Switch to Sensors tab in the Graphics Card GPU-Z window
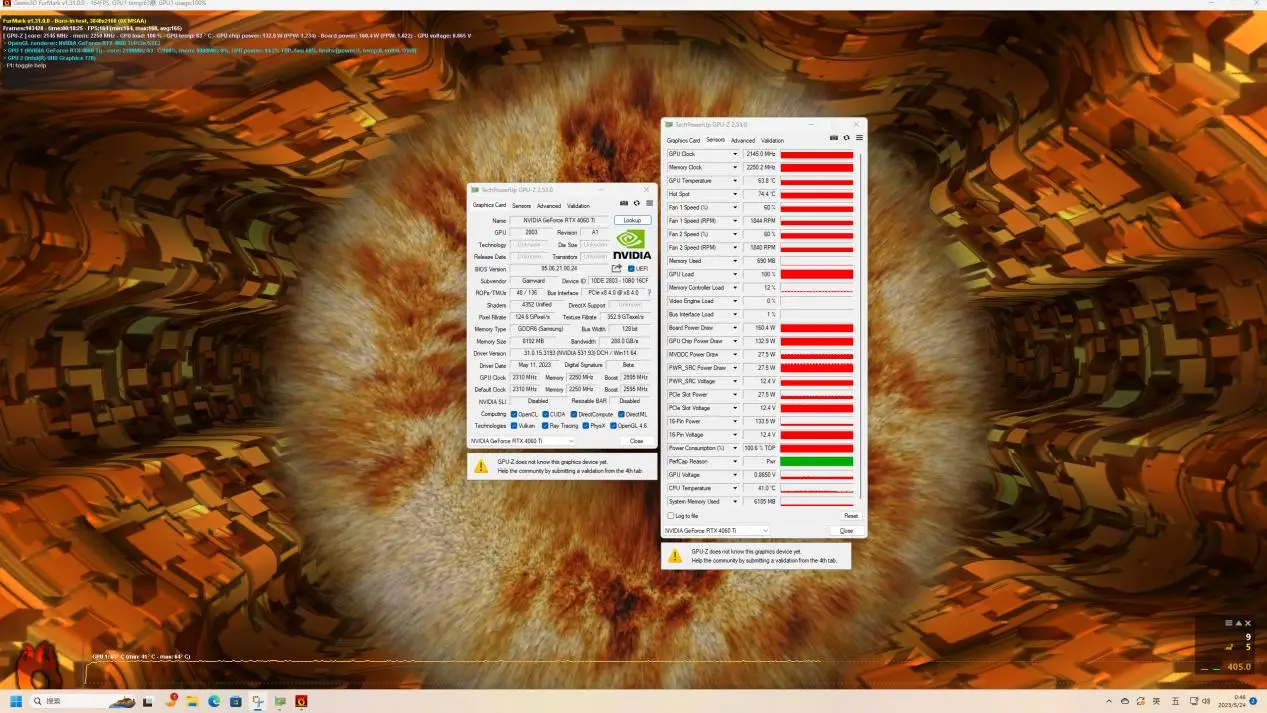Screen dimensions: 1267x713 click(521, 206)
